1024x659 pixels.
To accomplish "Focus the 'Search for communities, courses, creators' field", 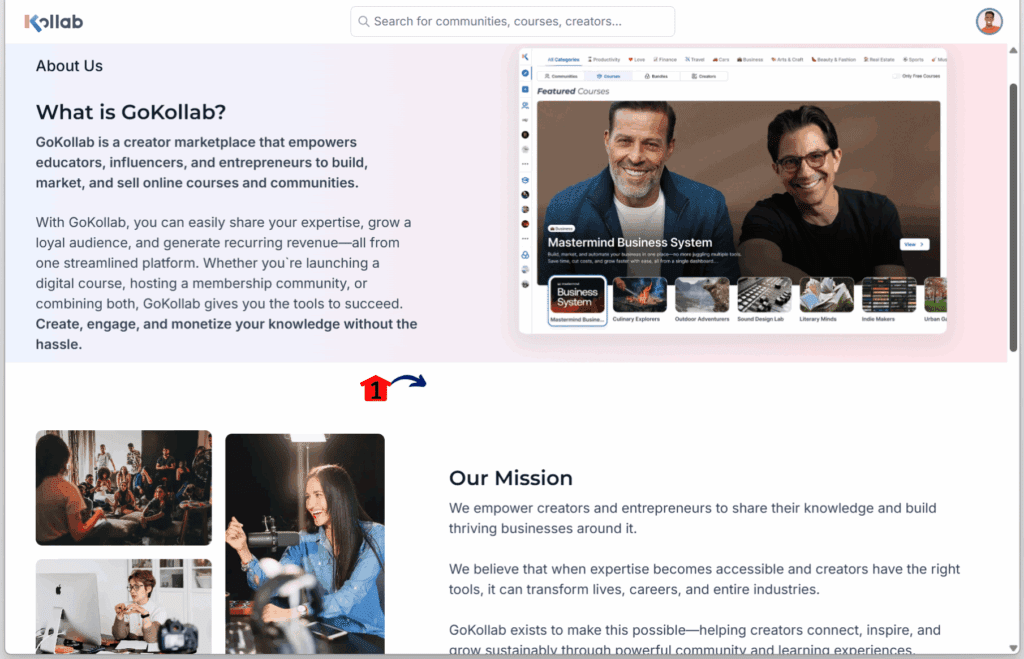I will [x=513, y=22].
